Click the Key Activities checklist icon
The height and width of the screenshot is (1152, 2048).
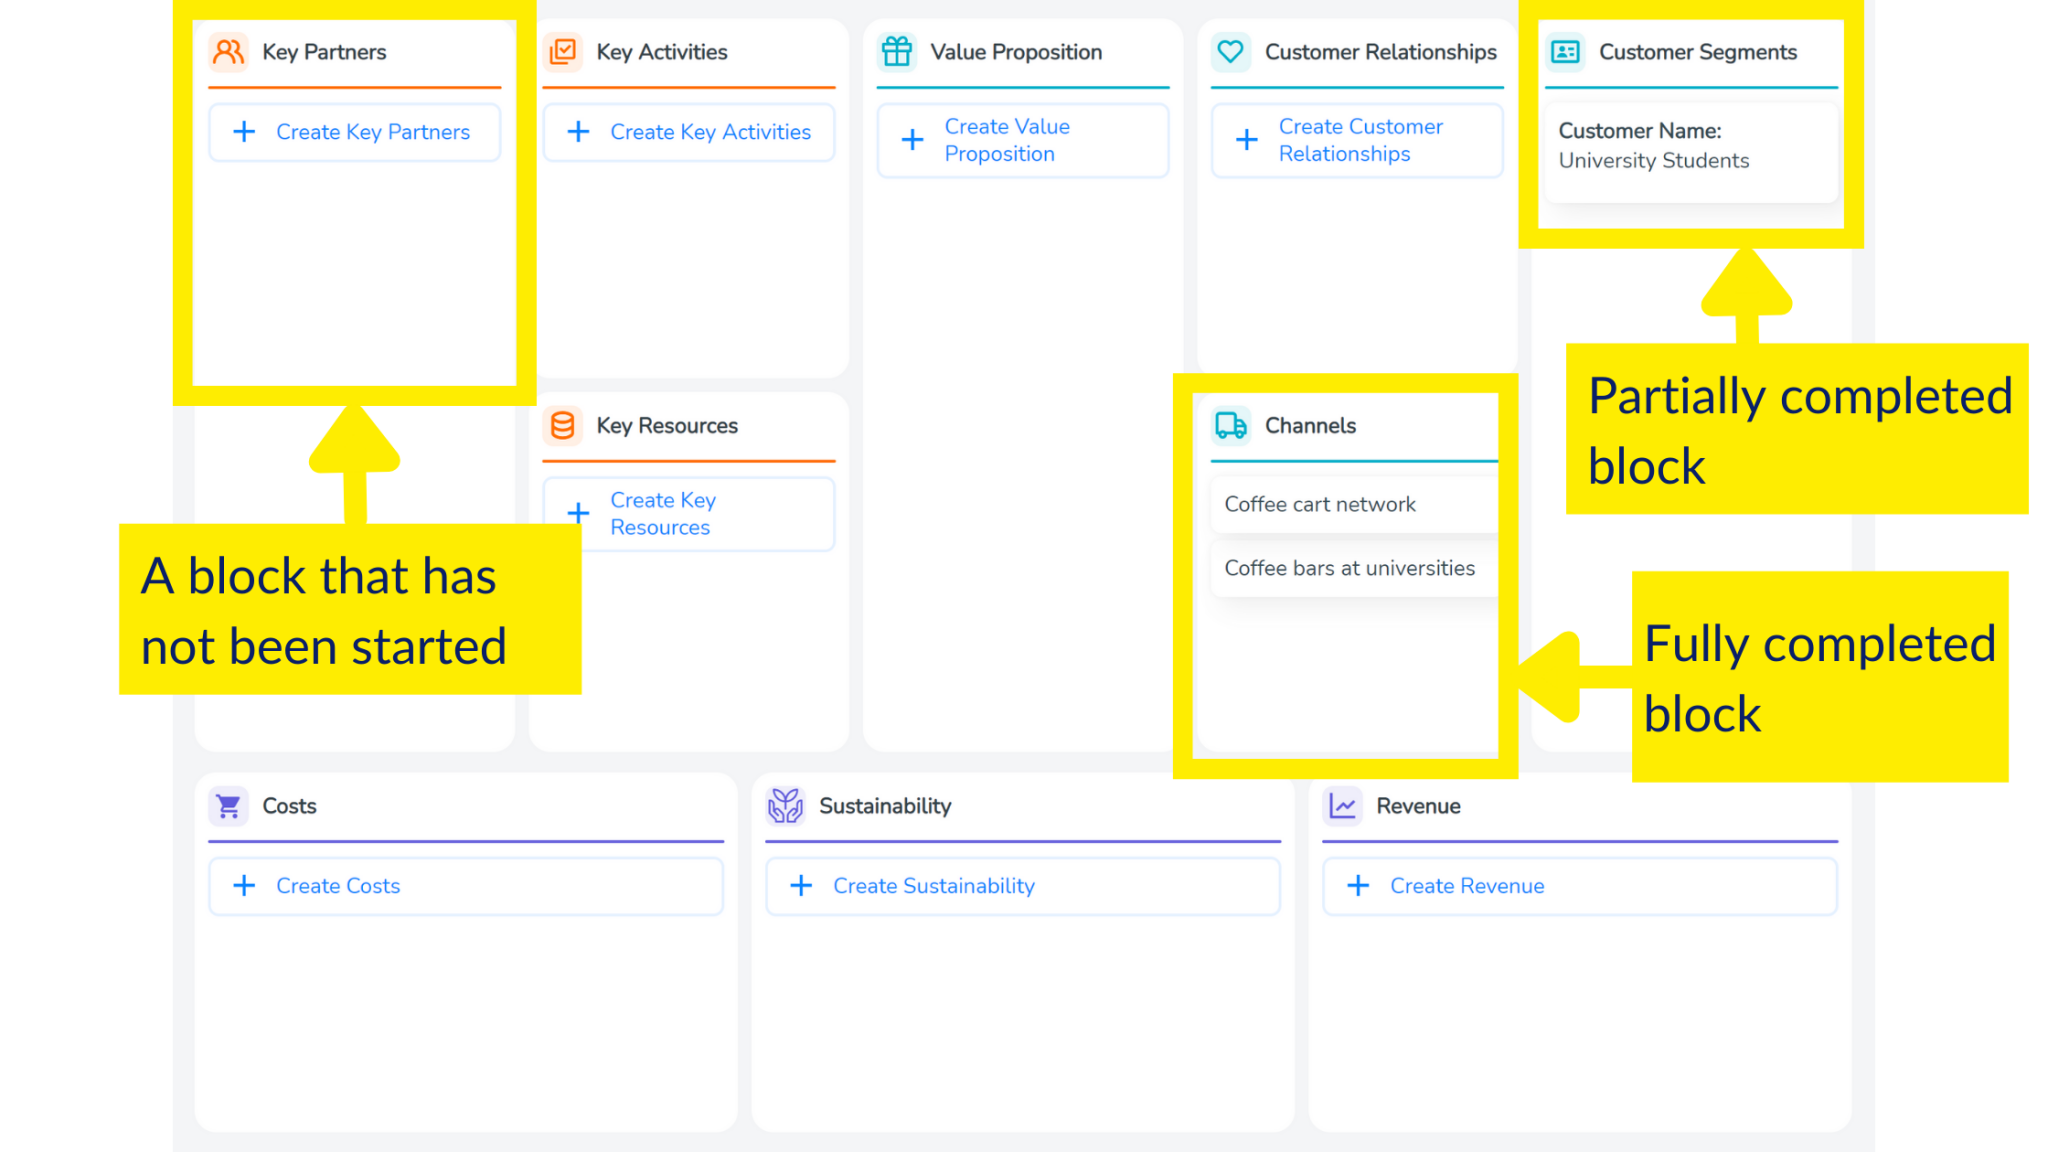click(563, 52)
